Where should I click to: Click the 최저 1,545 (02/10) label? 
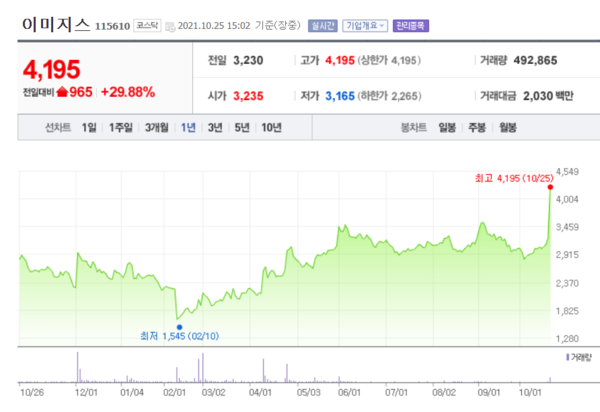coord(179,336)
